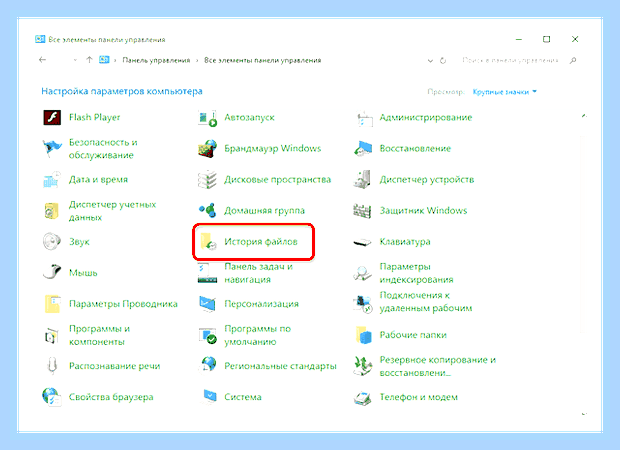Click the Диспетчер учетных данных icon
Screen dimensions: 620x450
click(x=52, y=211)
